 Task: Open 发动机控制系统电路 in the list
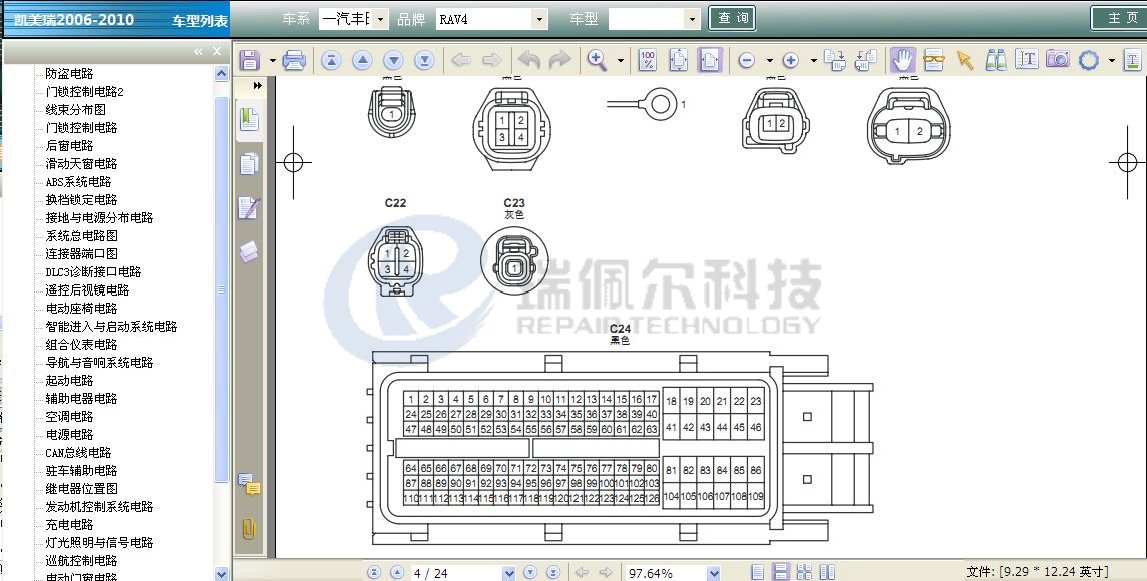pos(99,506)
